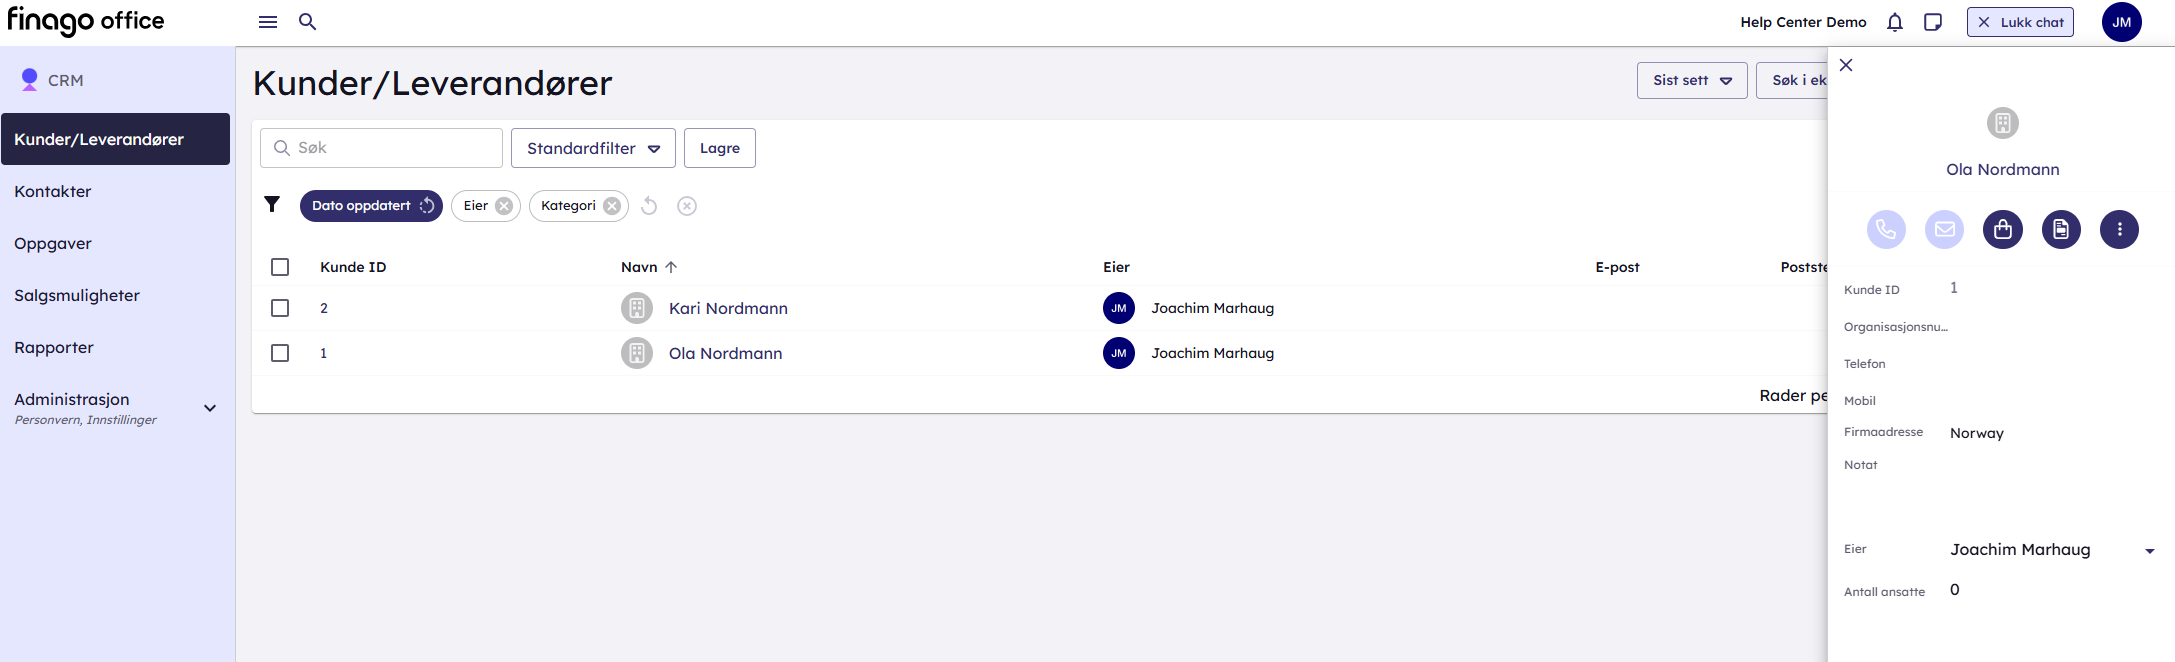Click the filter funnel icon
2175x662 pixels.
click(272, 205)
